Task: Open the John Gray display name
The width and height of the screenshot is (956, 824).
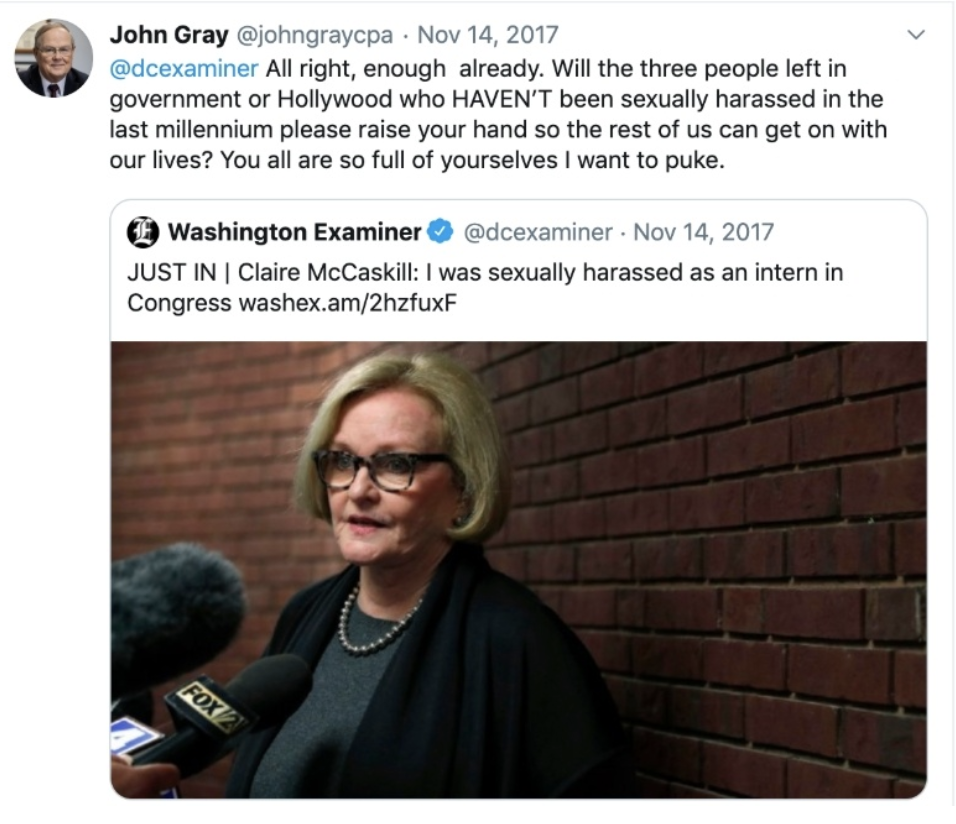Action: coord(169,35)
